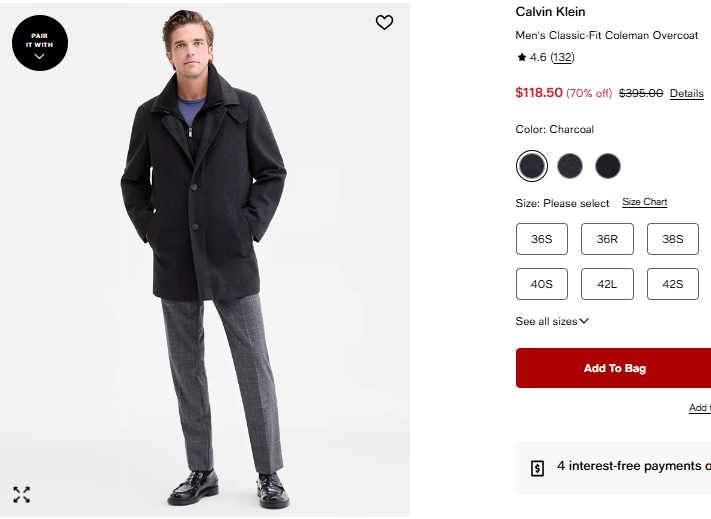Viewport: 711px width, 519px height.
Task: Click the dollar payment plan icon
Action: [537, 467]
